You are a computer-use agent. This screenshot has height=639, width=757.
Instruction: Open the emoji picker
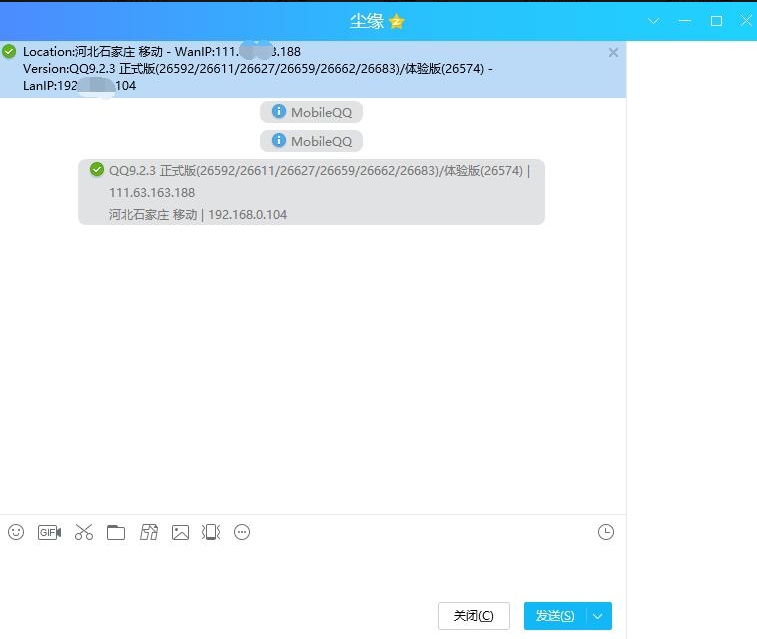[16, 533]
